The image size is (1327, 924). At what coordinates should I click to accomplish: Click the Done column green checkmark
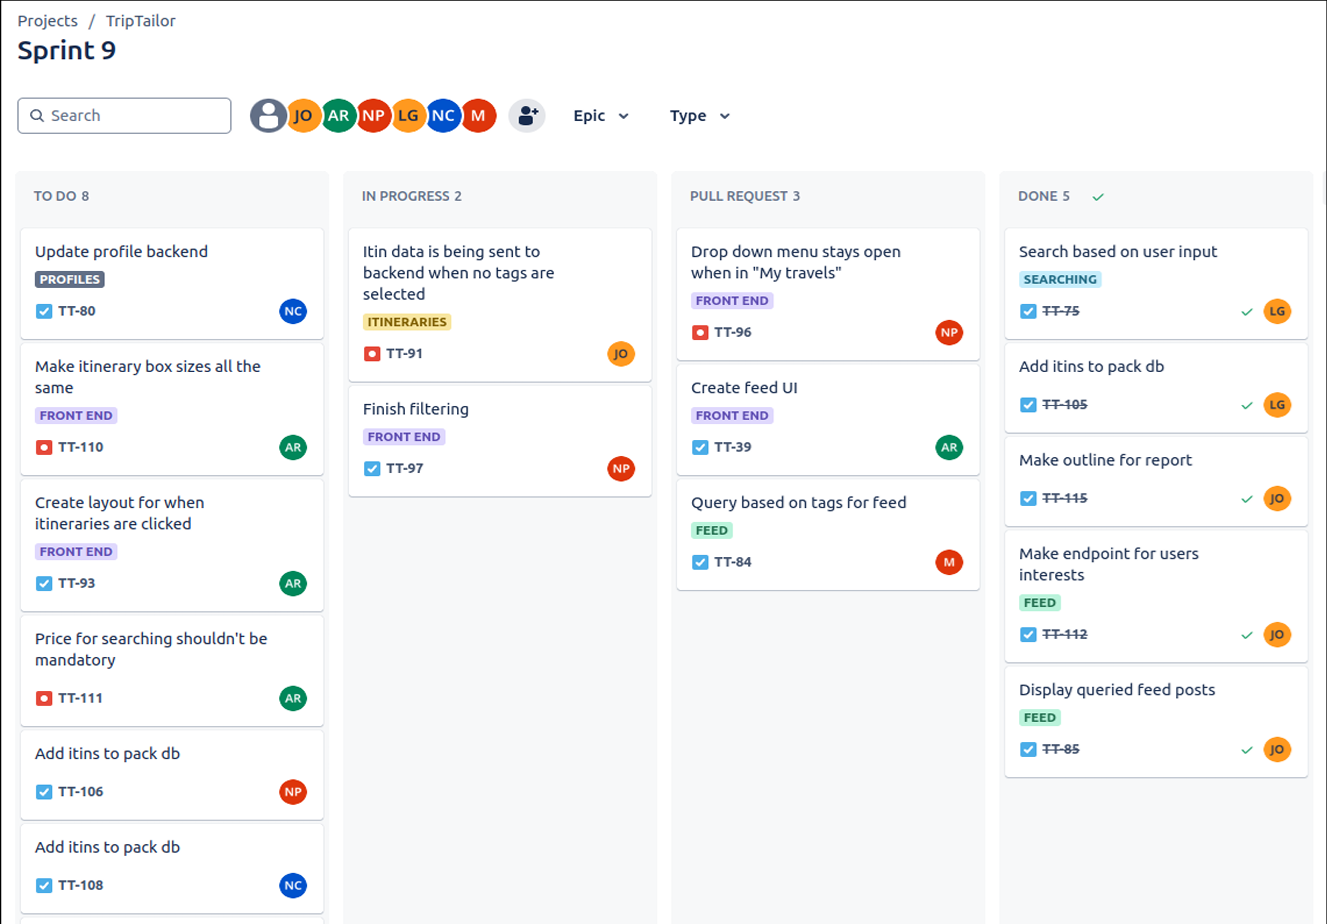tap(1098, 197)
